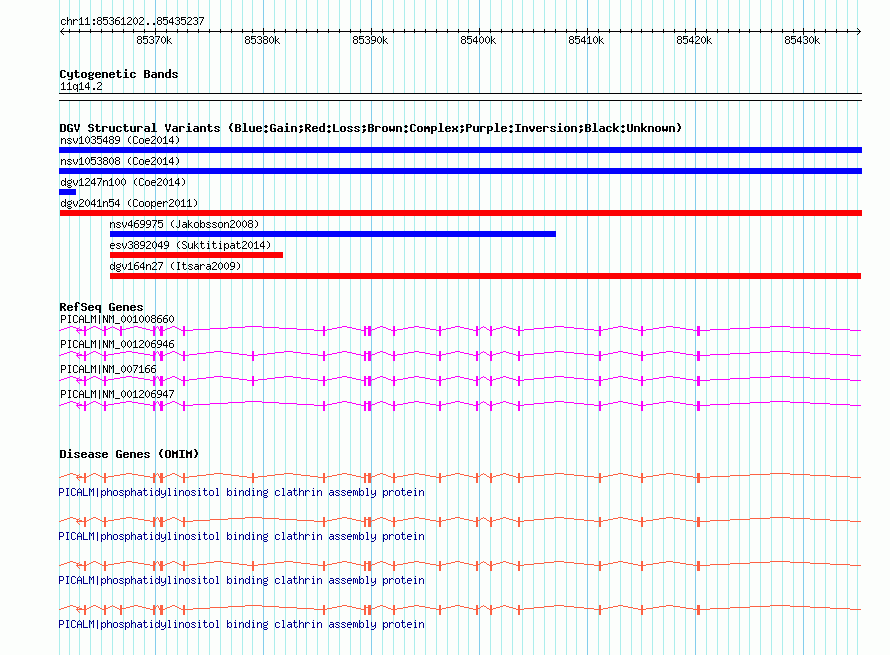Click the short blue bar under dgv1247n100
The image size is (890, 655).
tap(68, 192)
